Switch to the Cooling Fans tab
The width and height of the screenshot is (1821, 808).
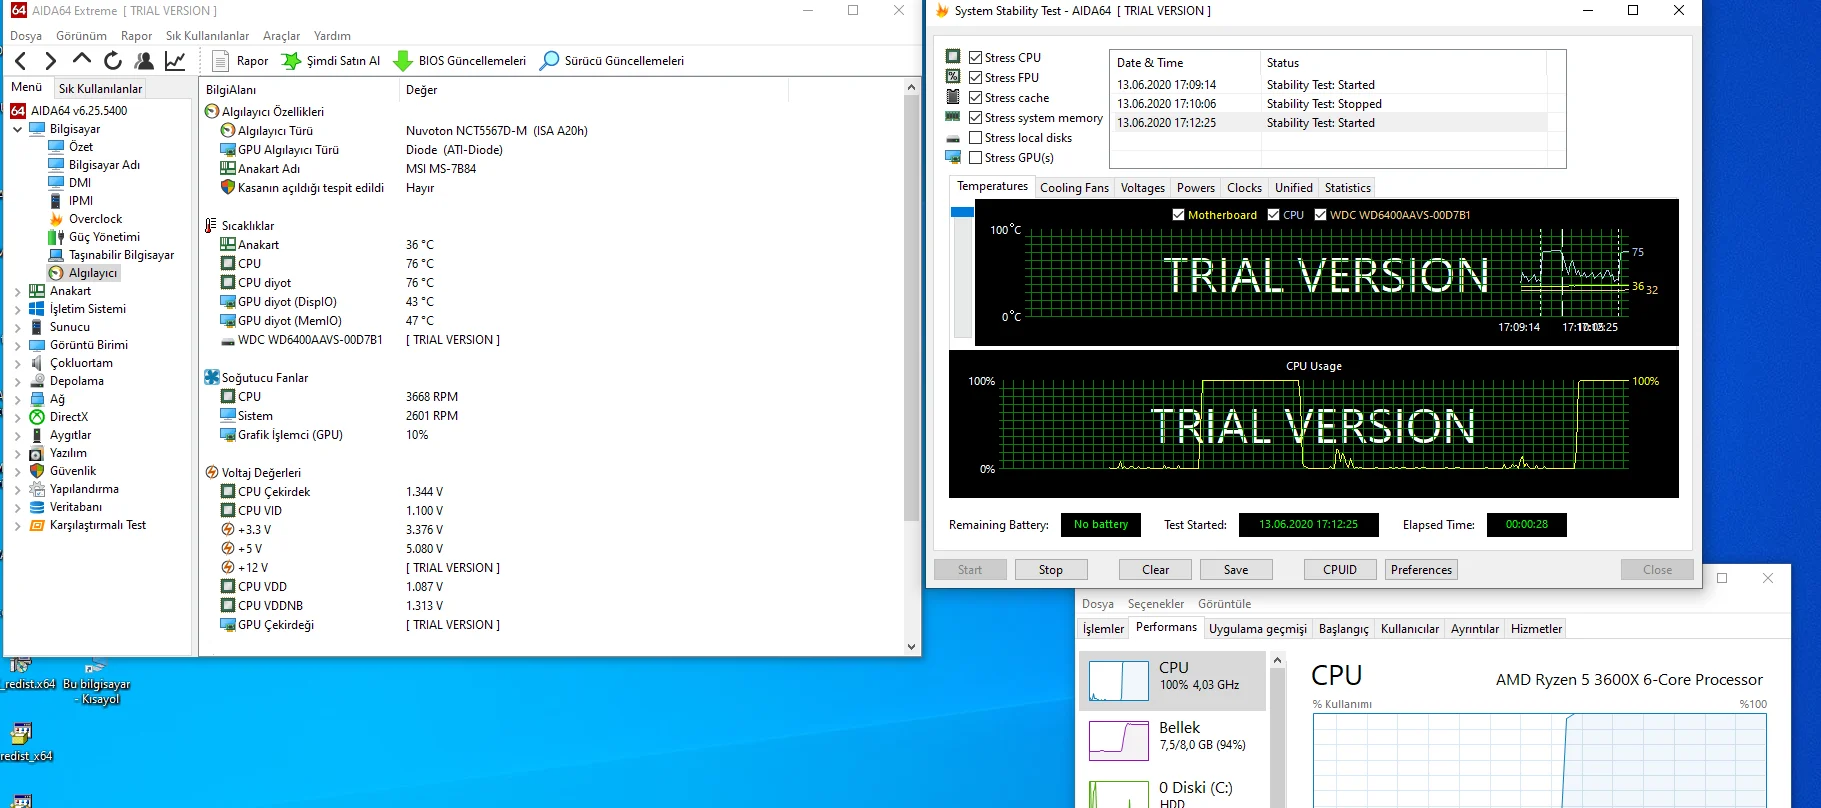click(x=1074, y=188)
